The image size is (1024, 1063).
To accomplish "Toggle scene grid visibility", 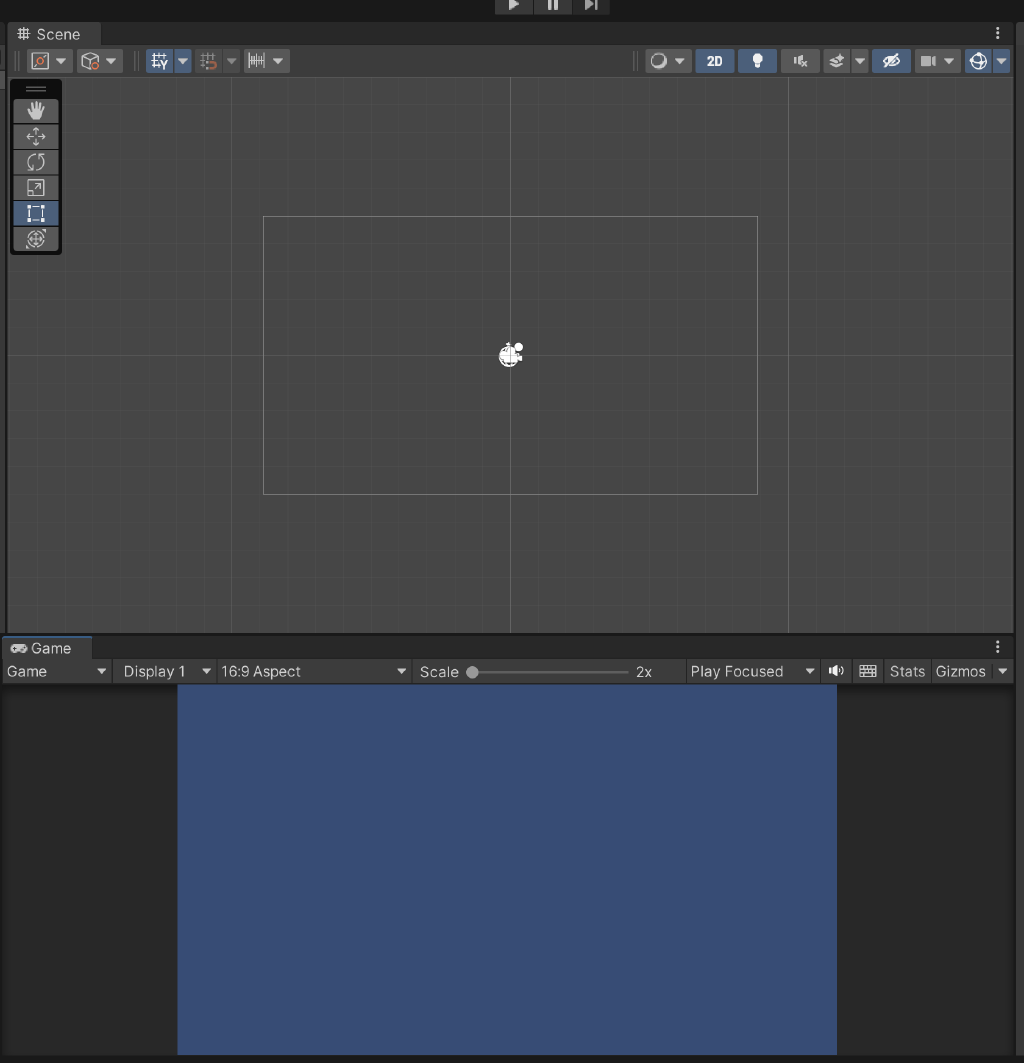I will click(160, 61).
